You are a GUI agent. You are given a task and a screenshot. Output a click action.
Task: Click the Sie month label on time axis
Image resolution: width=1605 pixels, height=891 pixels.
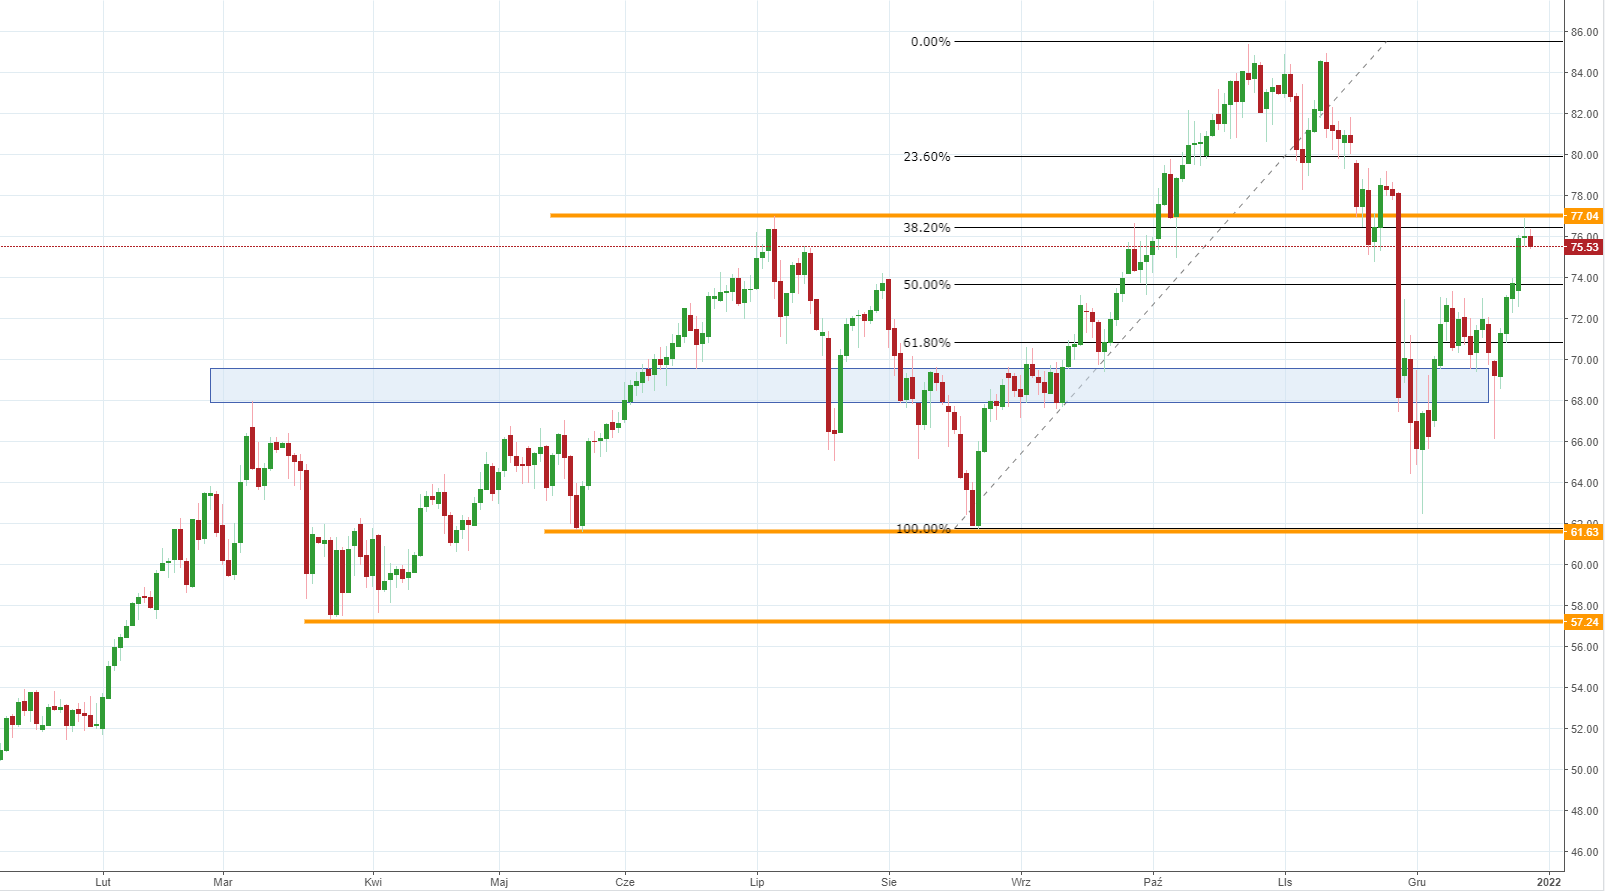(889, 882)
